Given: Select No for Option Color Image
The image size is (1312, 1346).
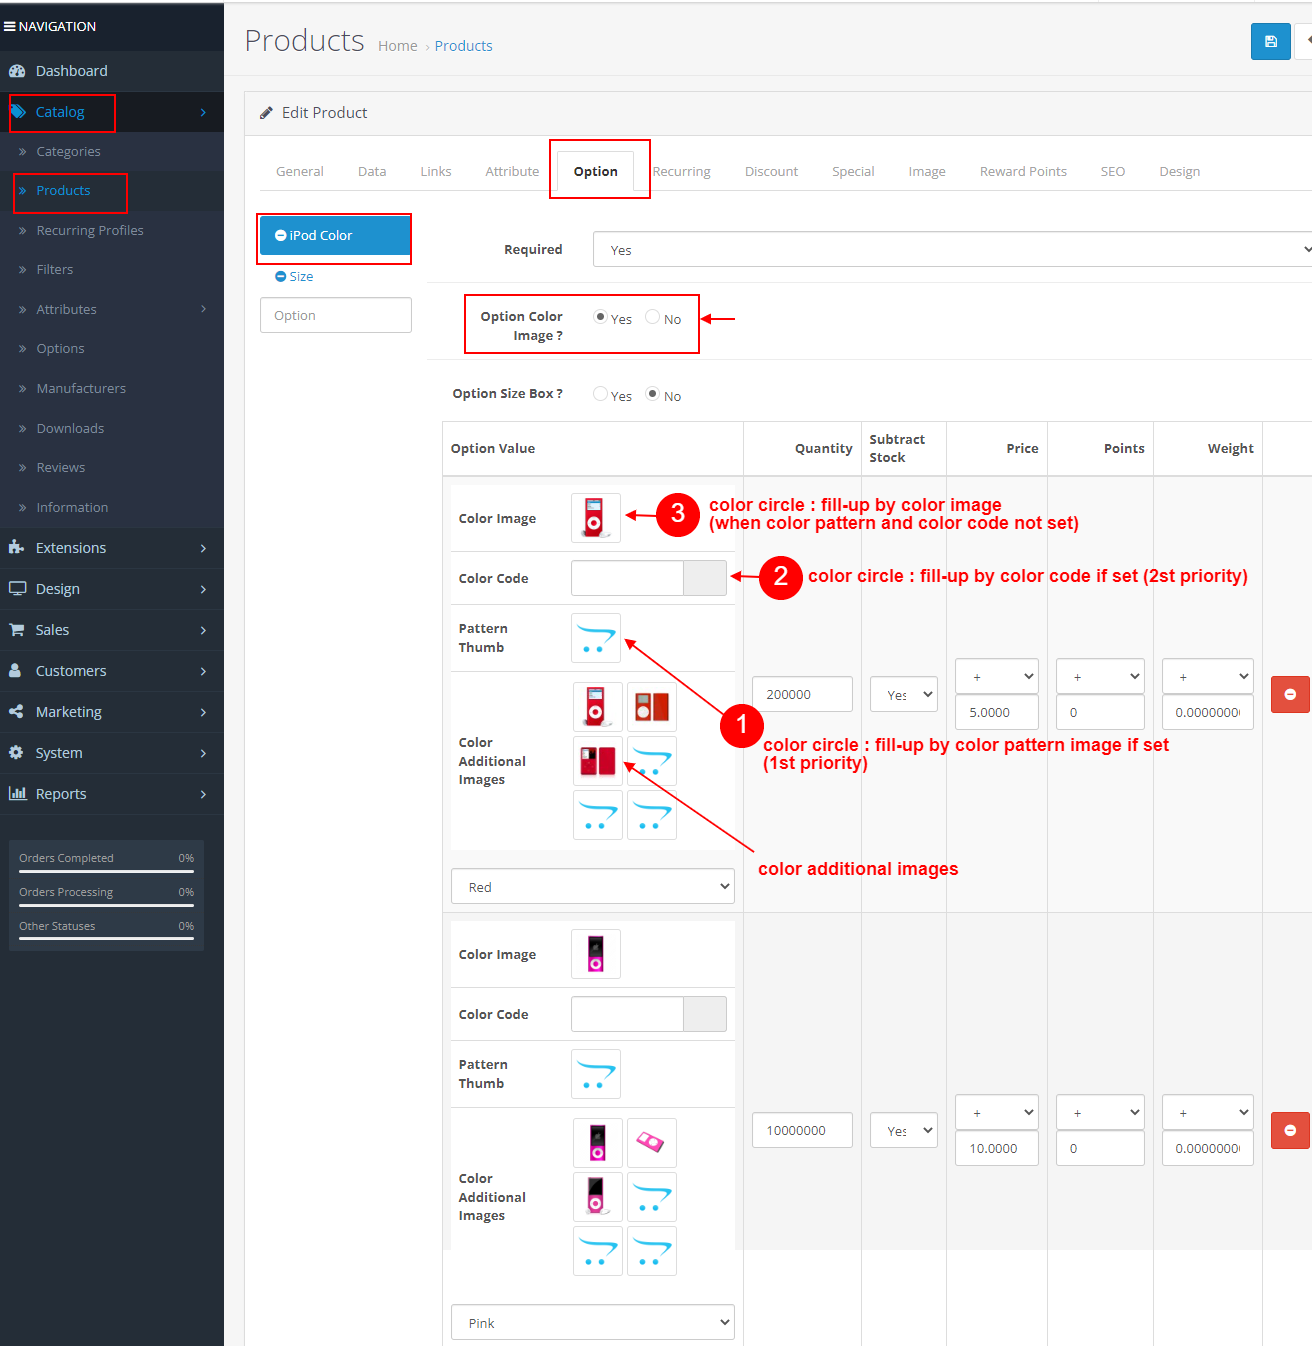Looking at the screenshot, I should (653, 317).
